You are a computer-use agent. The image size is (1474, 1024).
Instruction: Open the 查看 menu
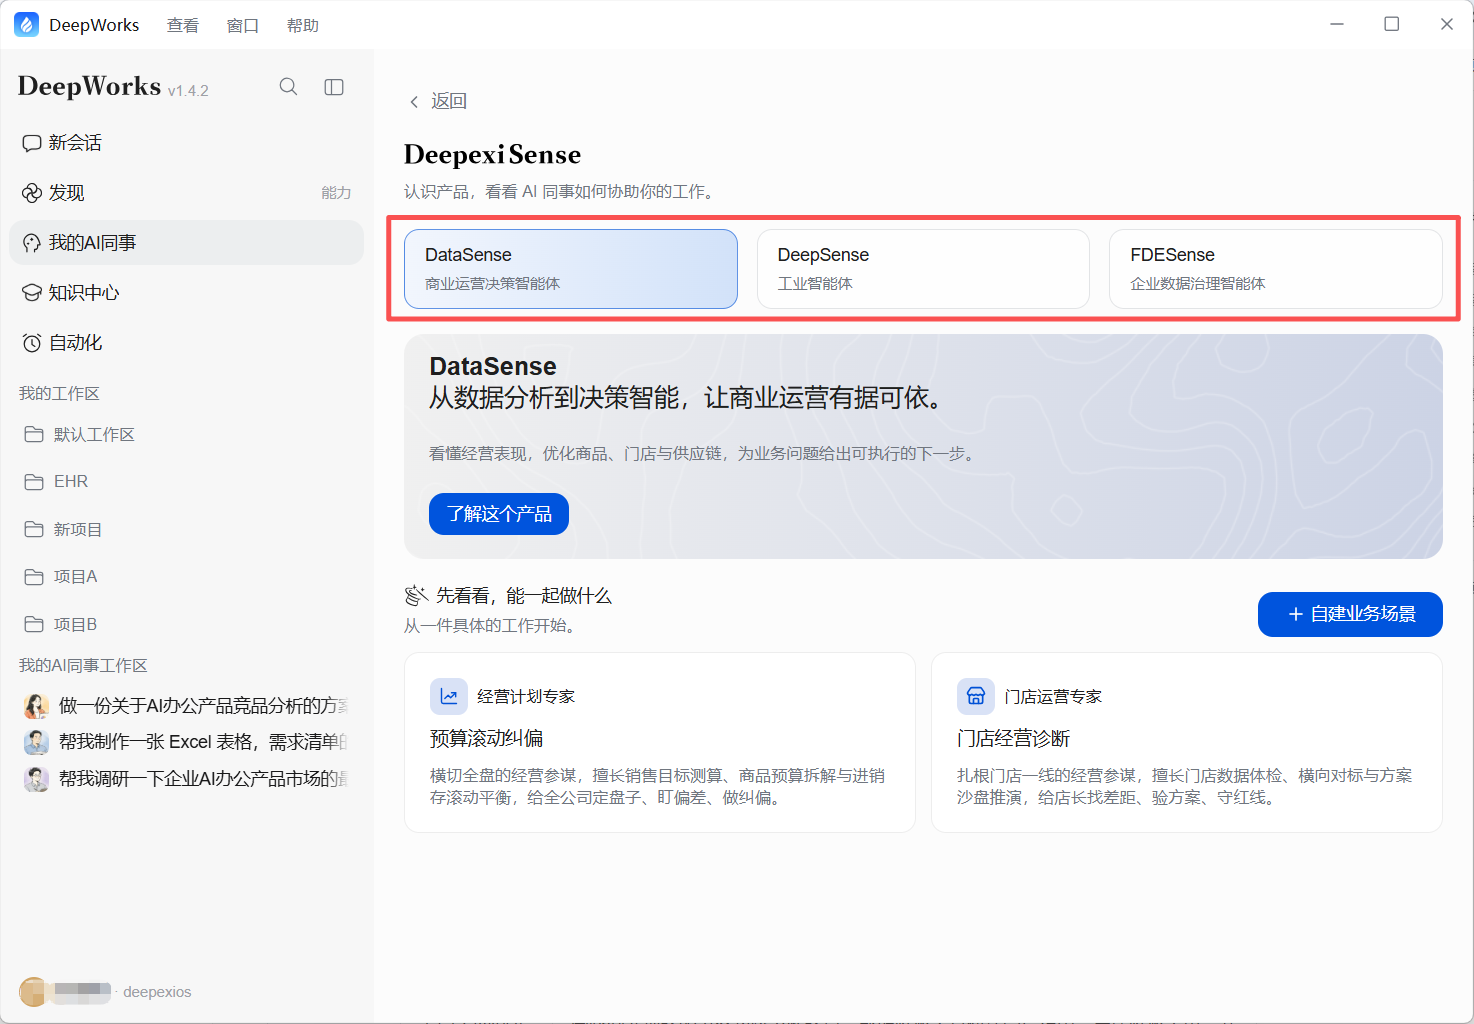183,25
